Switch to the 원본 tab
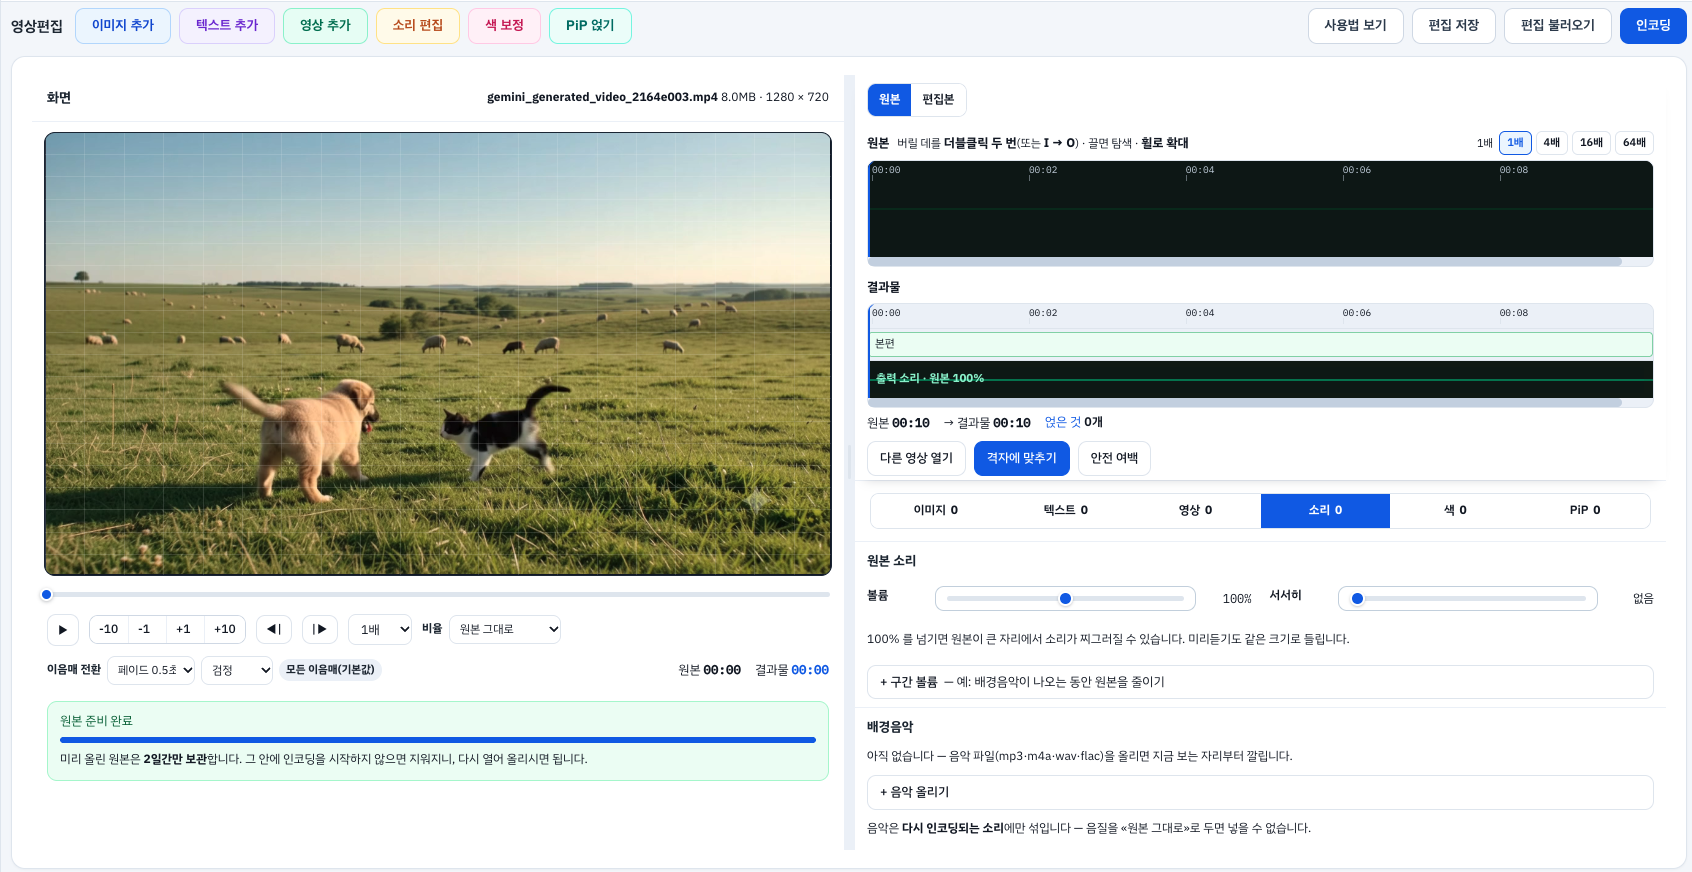Image resolution: width=1692 pixels, height=872 pixels. click(x=889, y=100)
